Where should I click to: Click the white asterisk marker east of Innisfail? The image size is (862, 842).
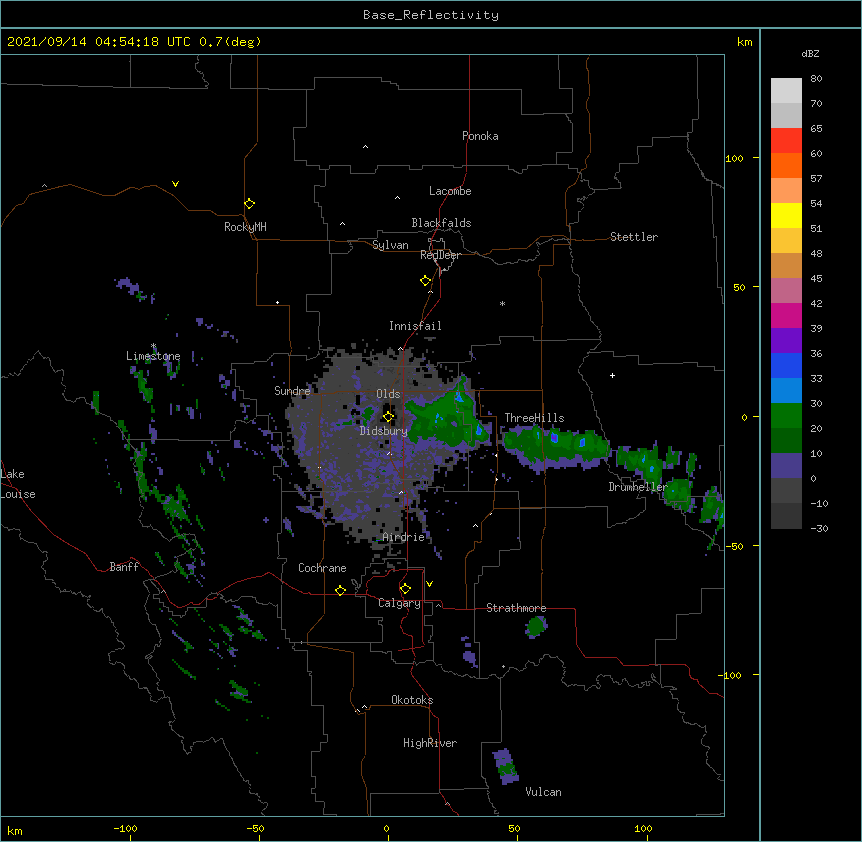point(502,303)
